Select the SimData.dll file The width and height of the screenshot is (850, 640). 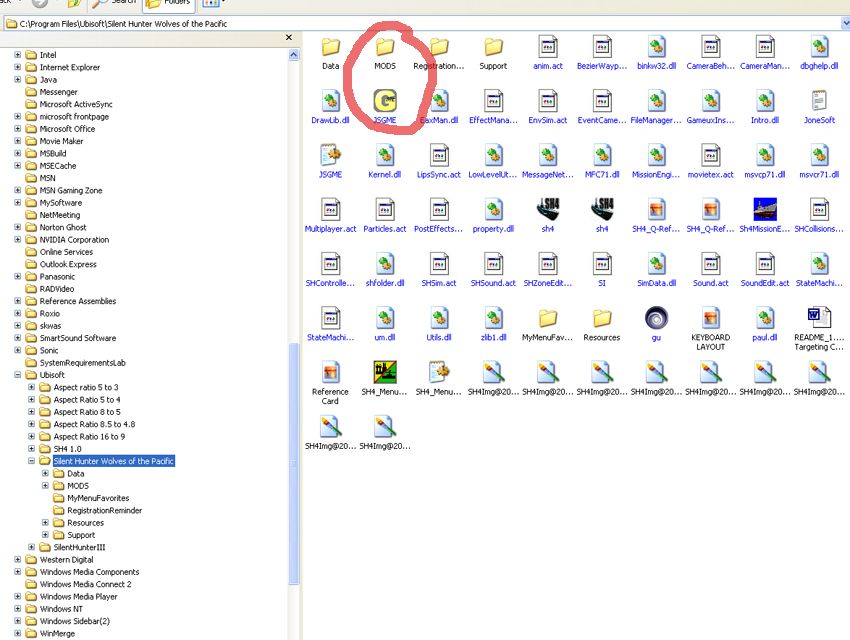(656, 264)
